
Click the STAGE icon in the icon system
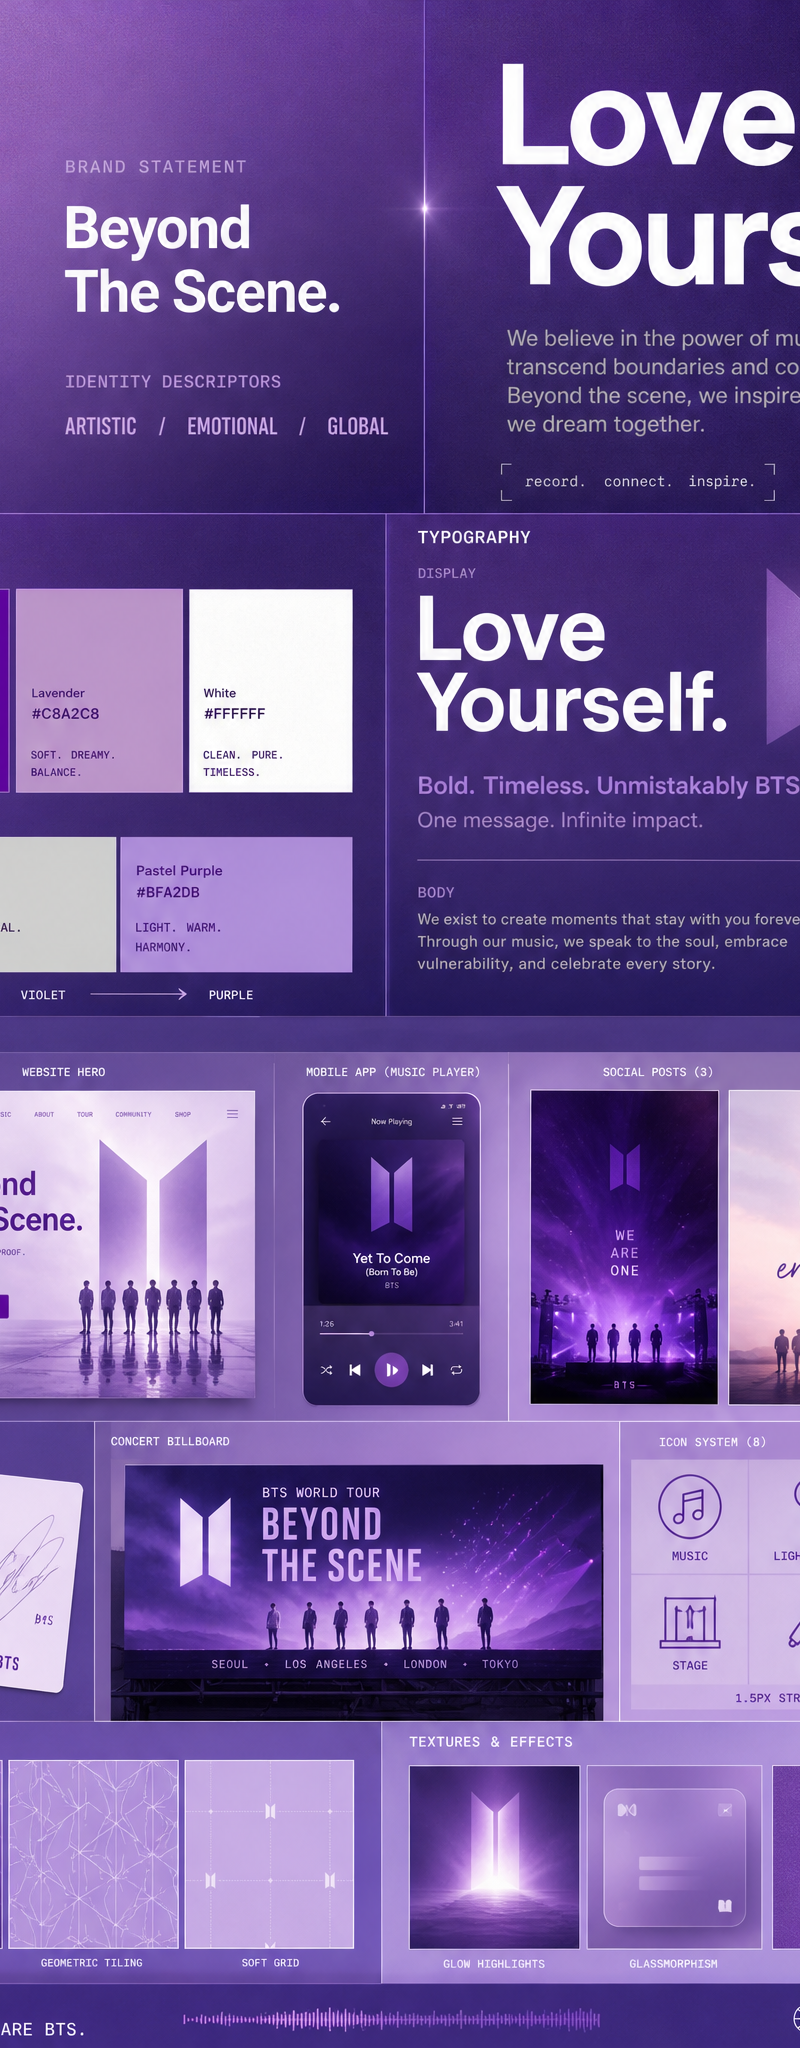point(690,1621)
